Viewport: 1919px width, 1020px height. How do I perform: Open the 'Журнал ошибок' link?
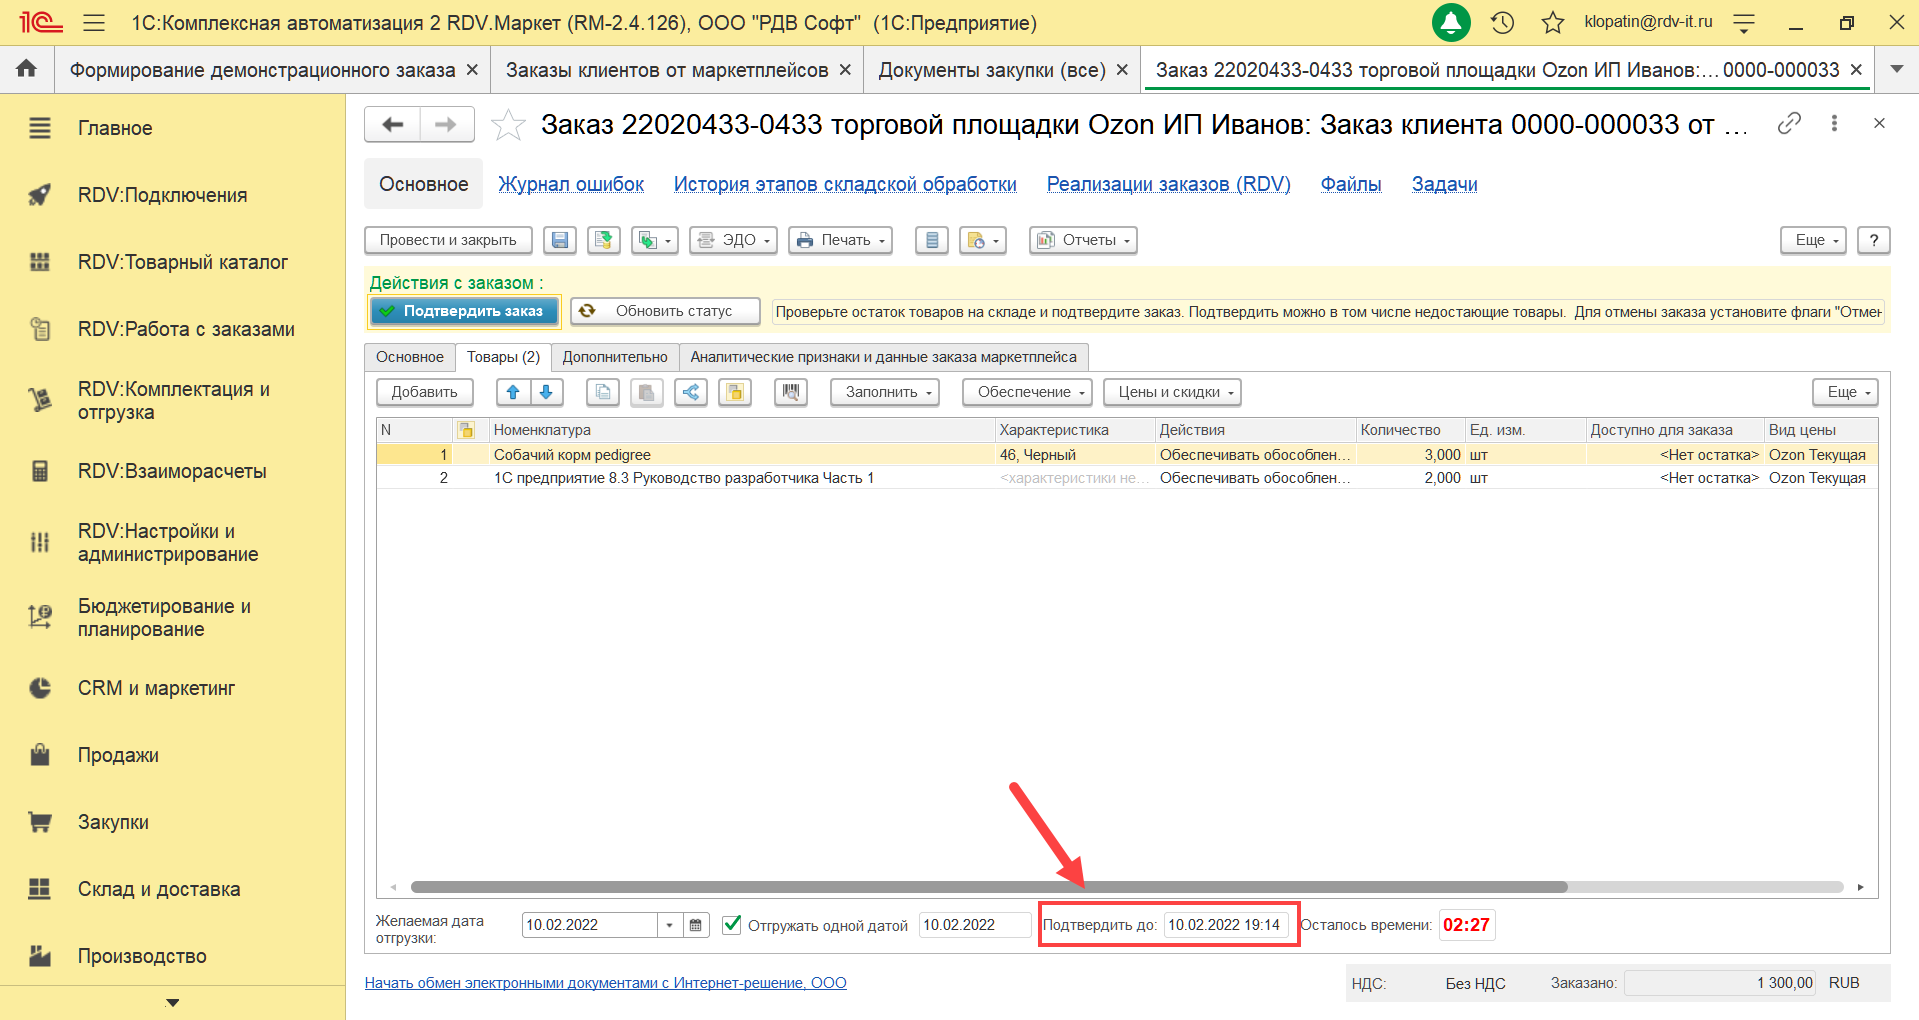pyautogui.click(x=571, y=184)
